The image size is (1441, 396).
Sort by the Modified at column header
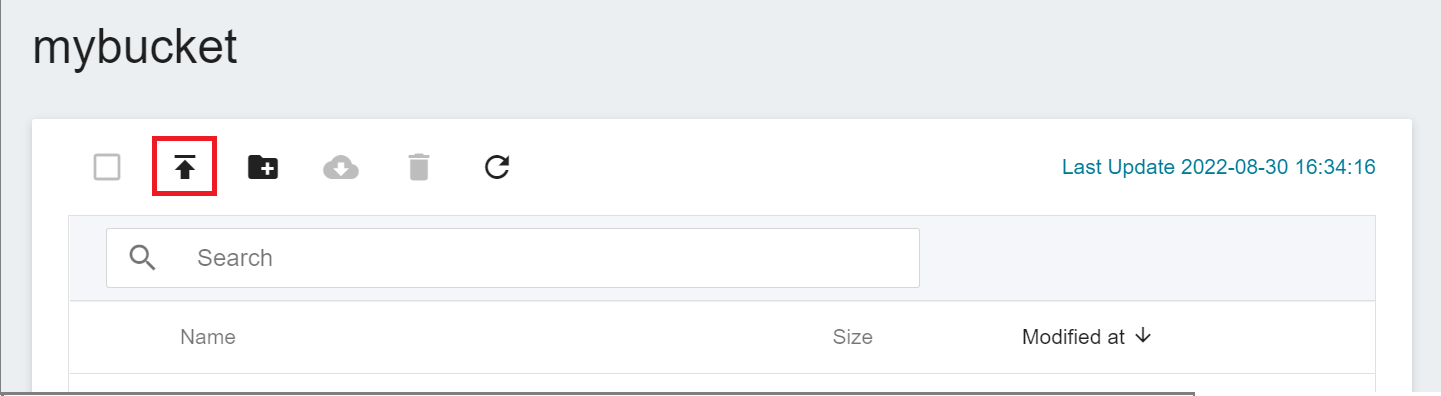click(1074, 337)
